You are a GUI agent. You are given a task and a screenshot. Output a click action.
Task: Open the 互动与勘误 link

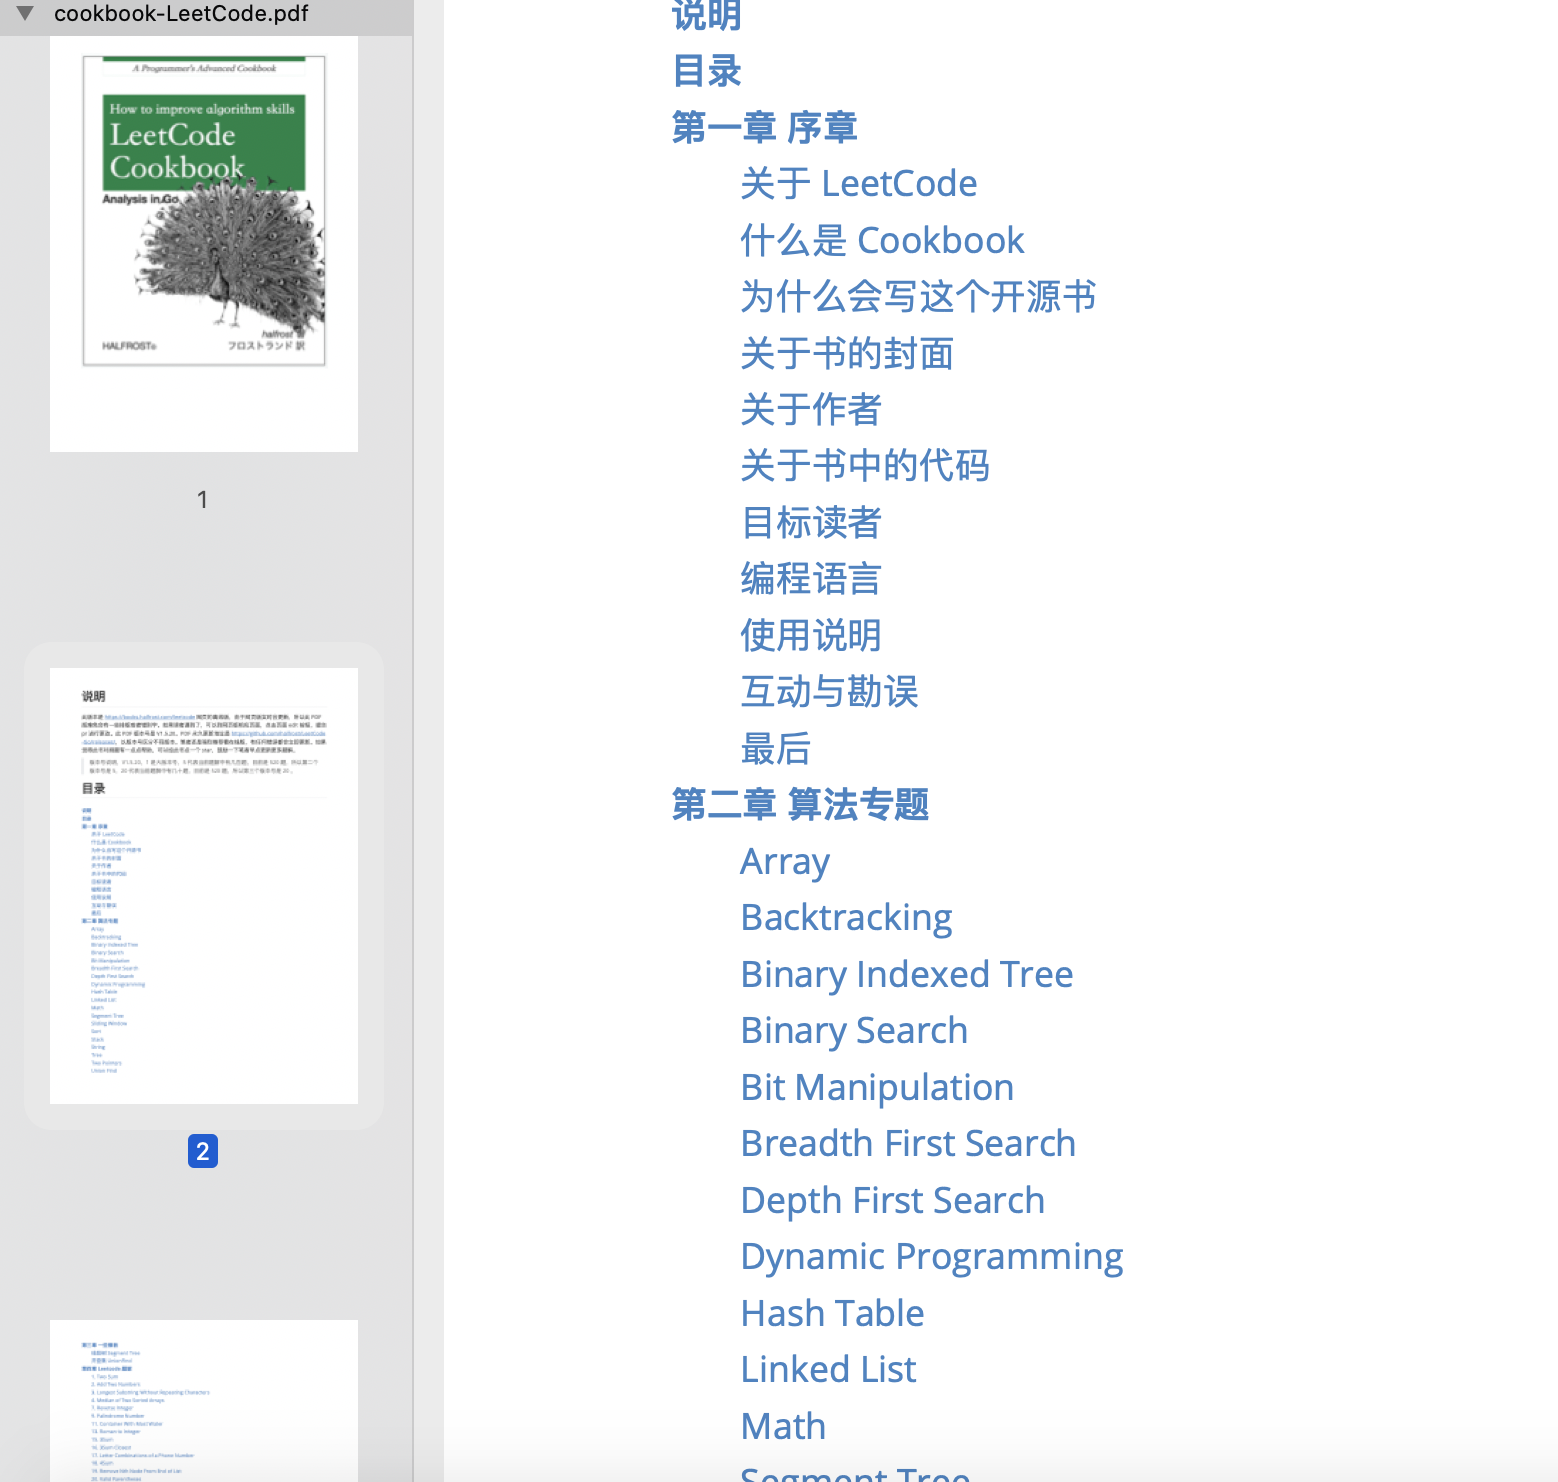pyautogui.click(x=830, y=692)
